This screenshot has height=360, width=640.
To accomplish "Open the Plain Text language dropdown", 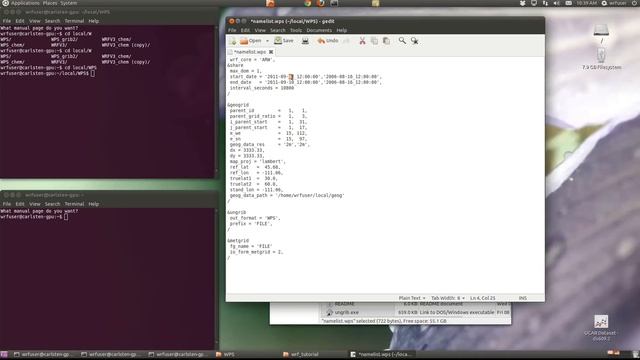I will coord(411,298).
